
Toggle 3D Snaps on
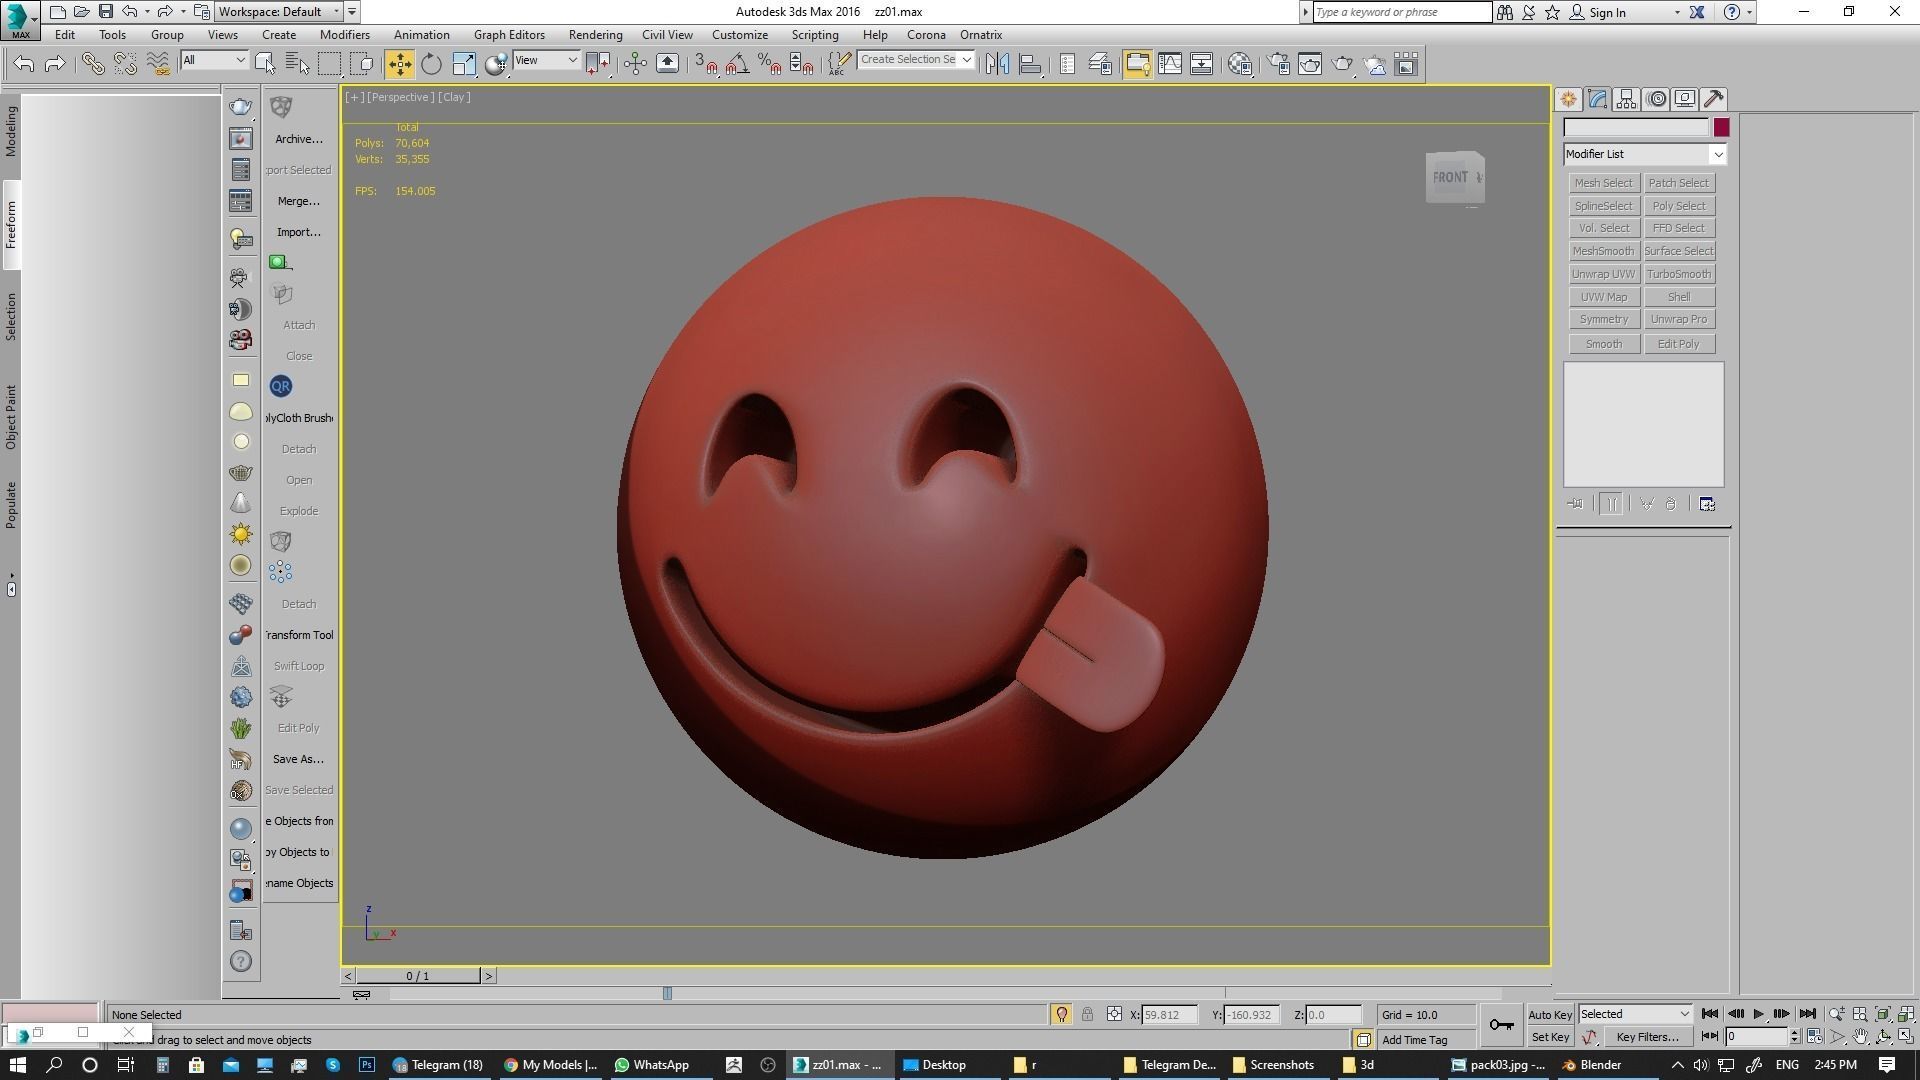point(705,64)
